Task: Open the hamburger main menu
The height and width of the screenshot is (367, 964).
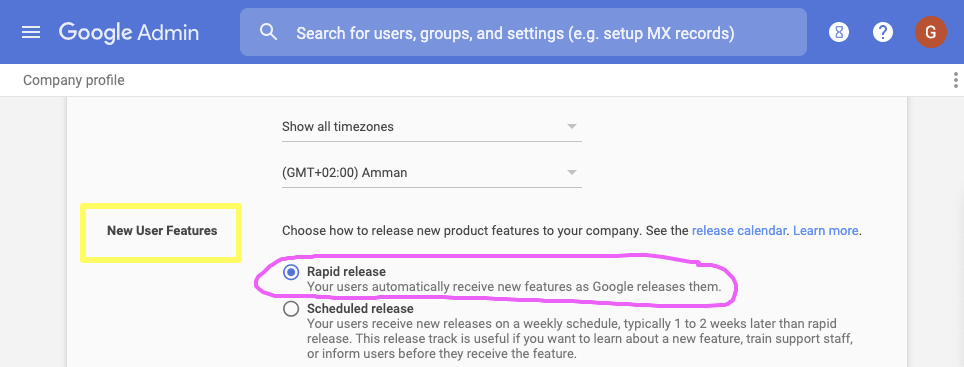Action: click(x=31, y=32)
